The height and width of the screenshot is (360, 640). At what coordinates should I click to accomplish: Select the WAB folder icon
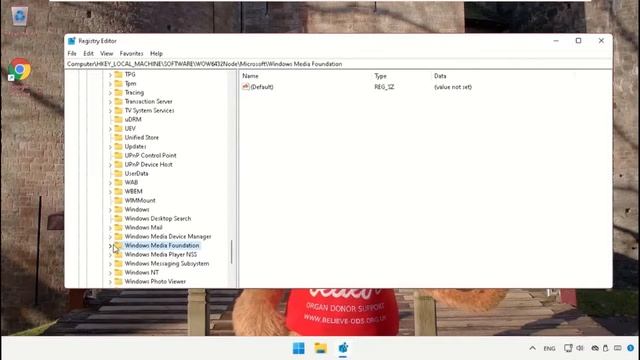(x=118, y=182)
